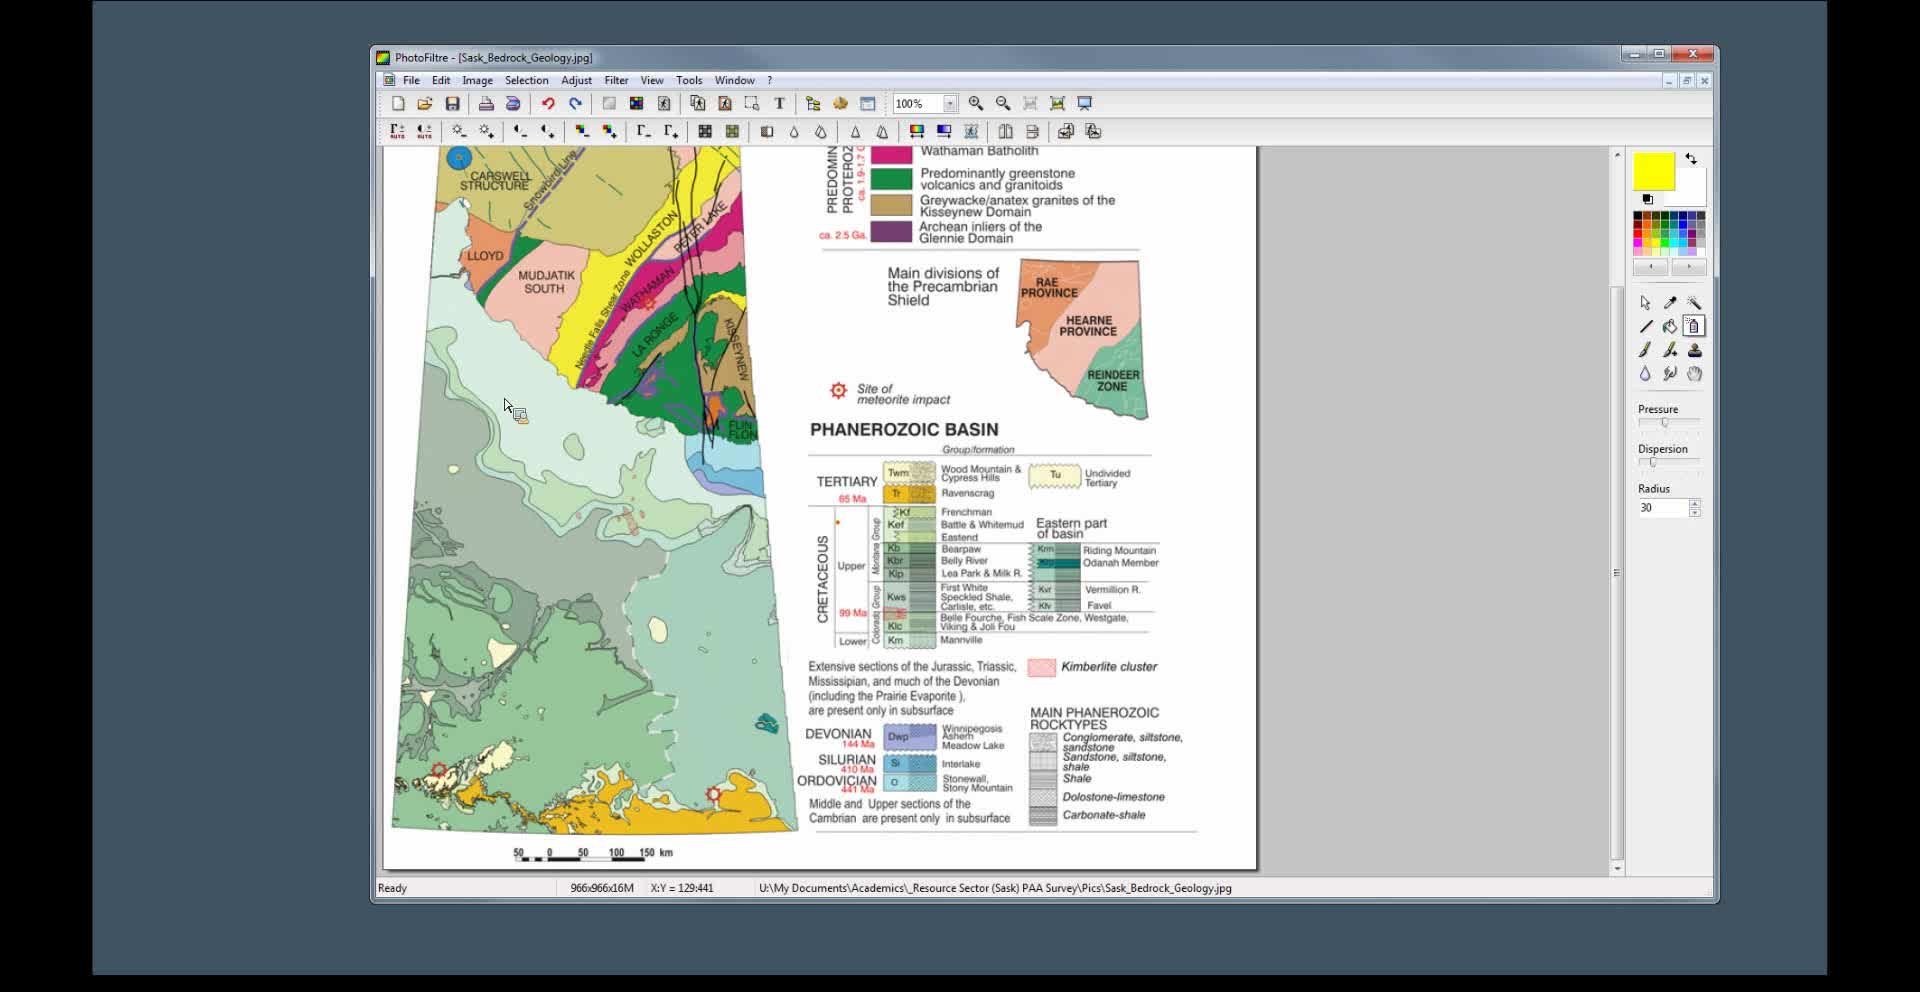The width and height of the screenshot is (1920, 992).
Task: Flip the image vertically via the toolbar icon
Action: pyautogui.click(x=1032, y=132)
